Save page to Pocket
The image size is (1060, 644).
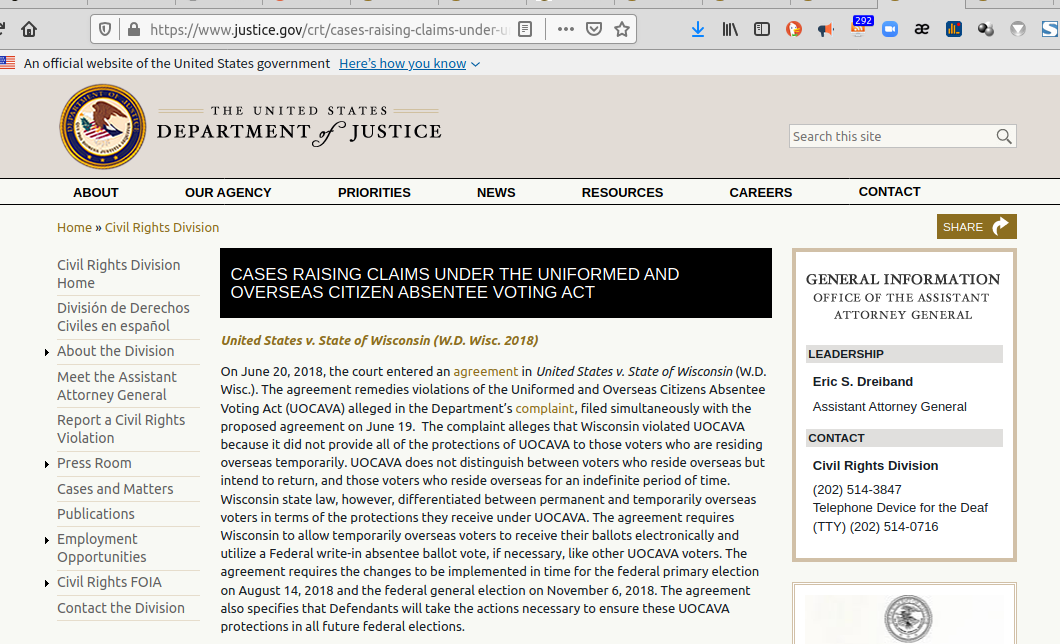[x=594, y=30]
